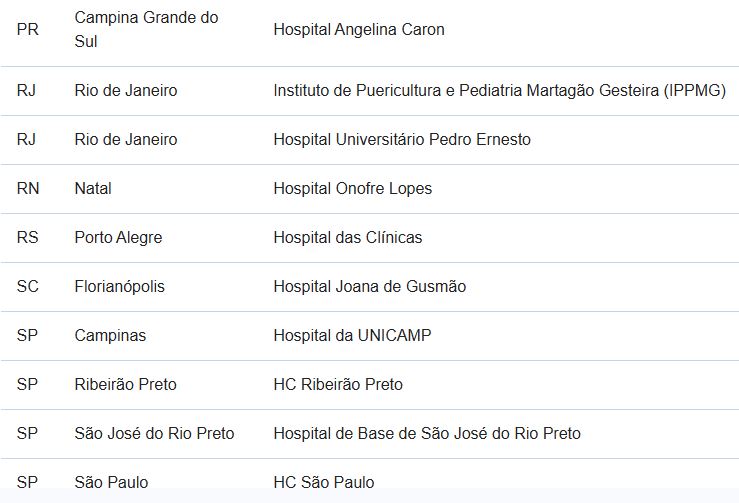Click the Florianópolis city cell

click(120, 286)
